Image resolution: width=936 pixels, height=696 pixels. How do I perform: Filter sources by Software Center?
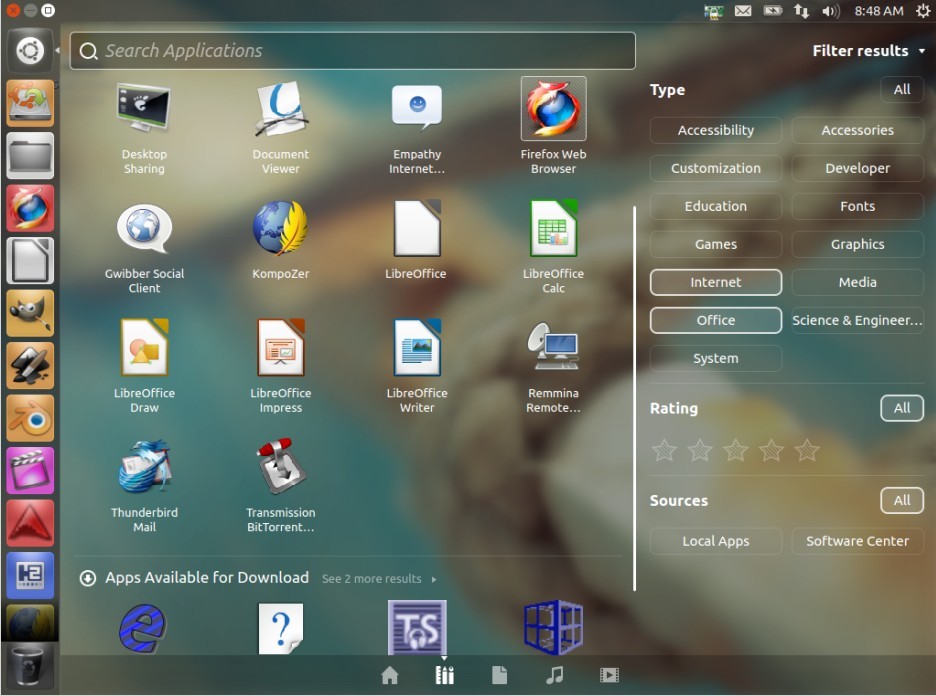coord(857,541)
